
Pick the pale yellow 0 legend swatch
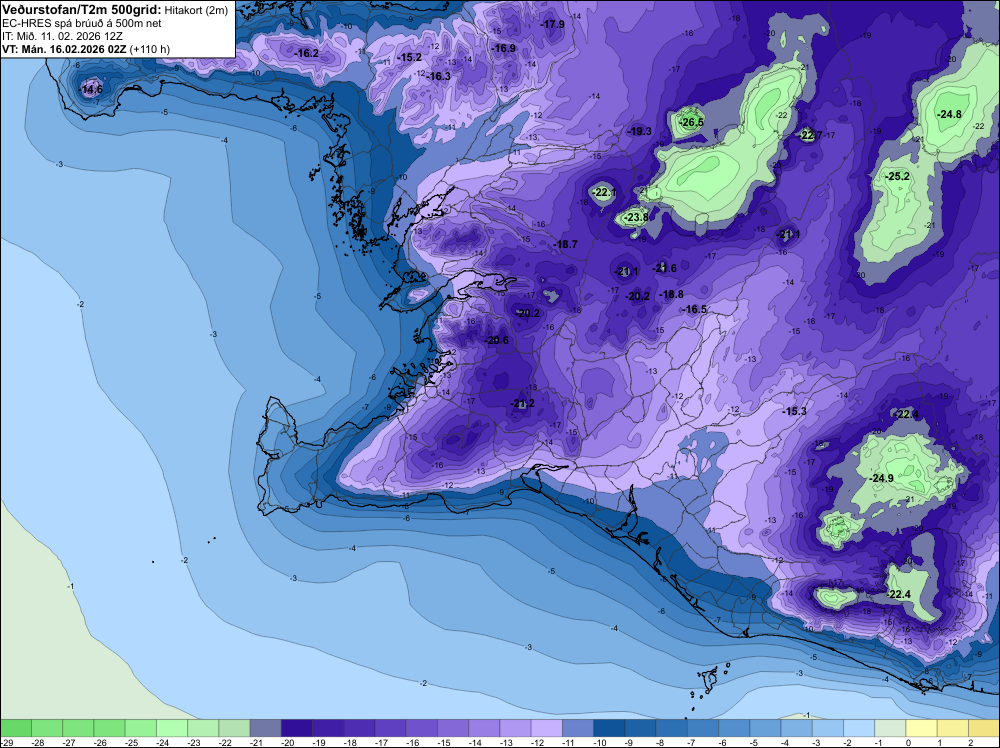922,728
